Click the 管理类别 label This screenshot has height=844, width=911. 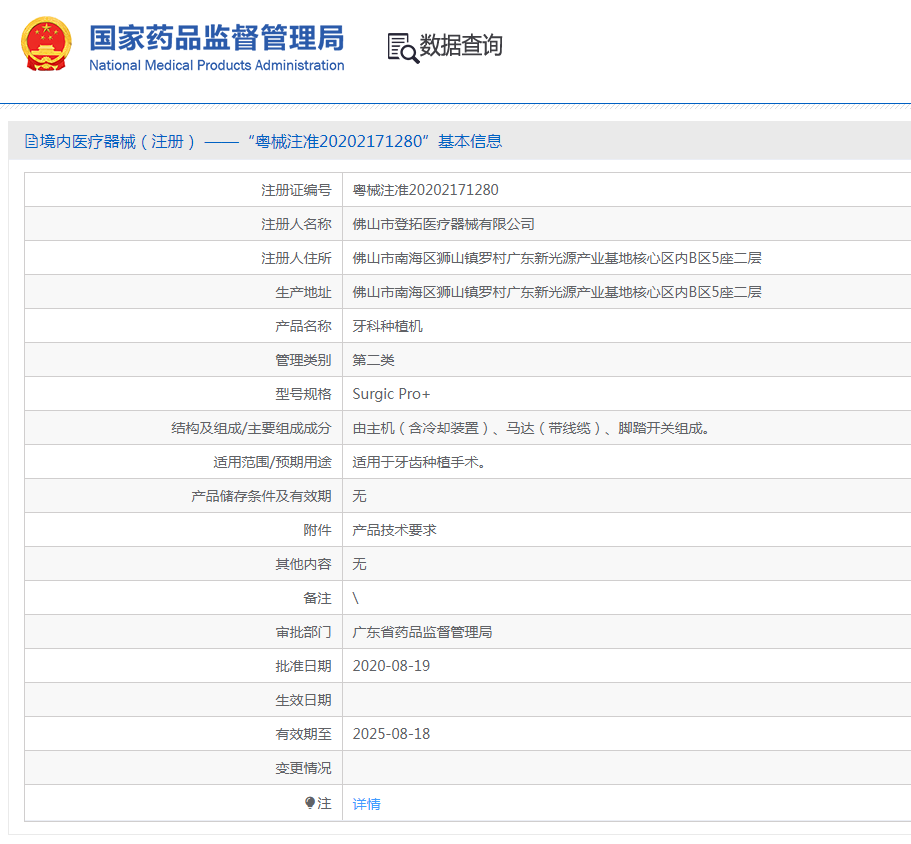click(x=303, y=360)
